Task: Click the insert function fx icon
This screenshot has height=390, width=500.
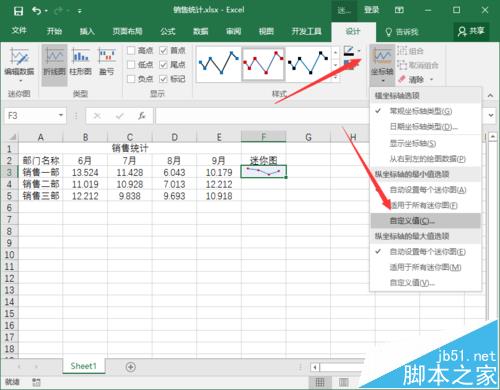Action: coord(142,116)
